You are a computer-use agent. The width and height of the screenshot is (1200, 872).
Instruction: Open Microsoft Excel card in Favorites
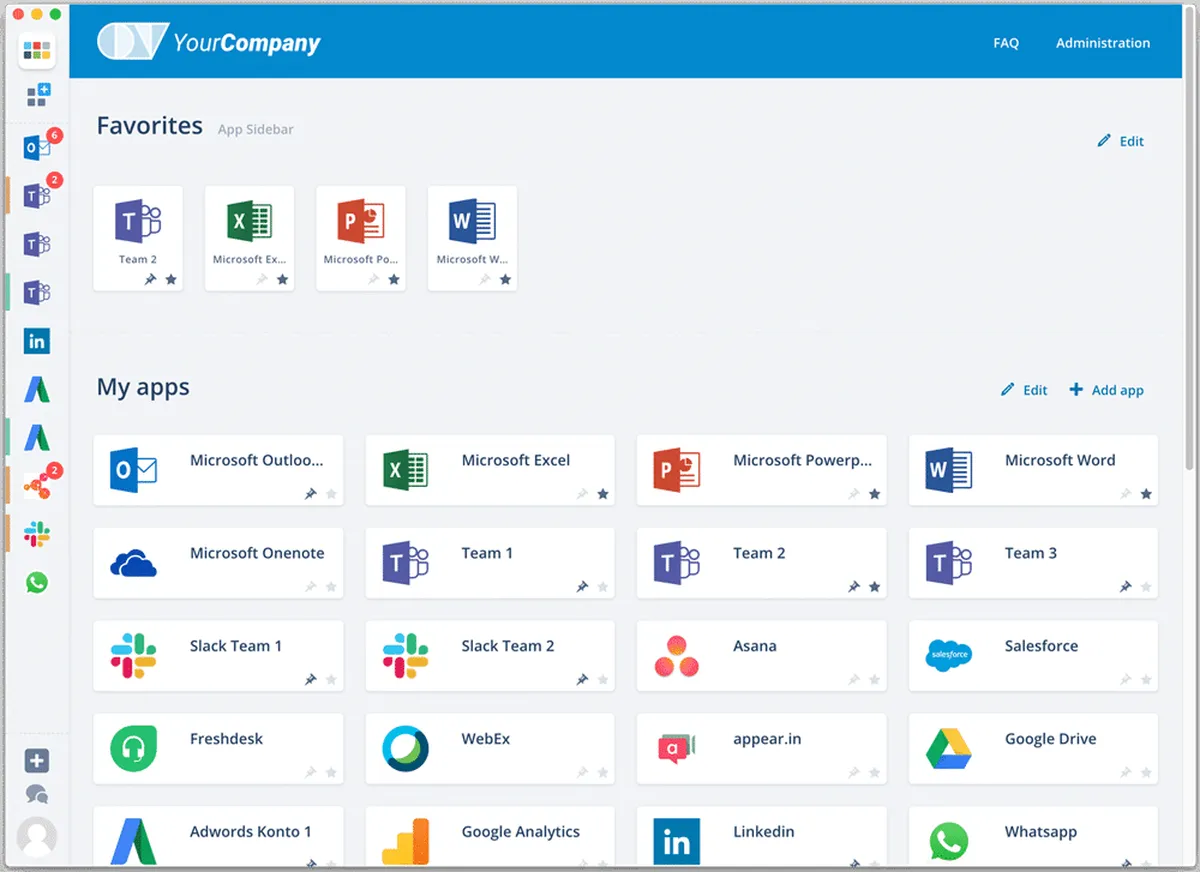250,238
